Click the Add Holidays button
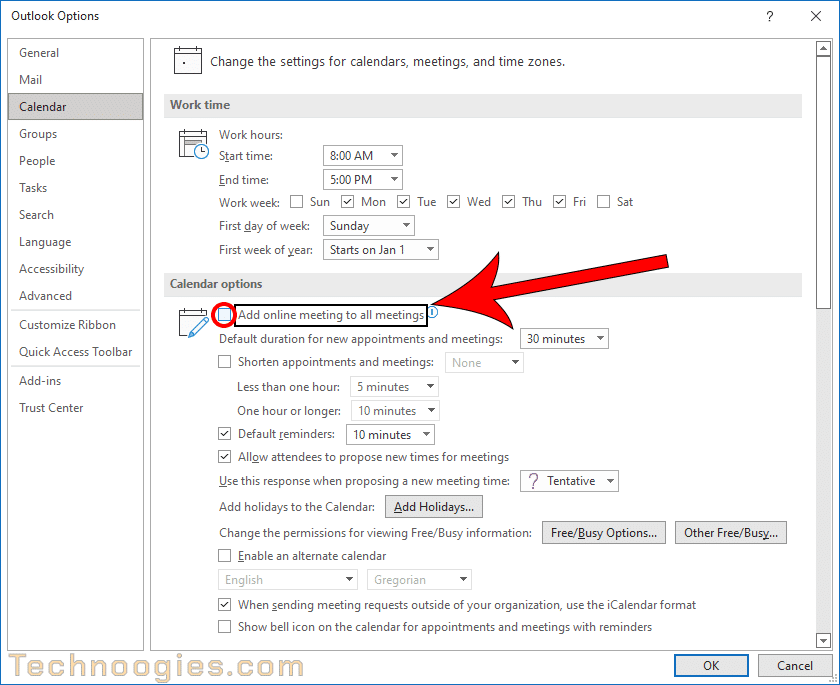Screen dimensions: 840x685 click(435, 507)
